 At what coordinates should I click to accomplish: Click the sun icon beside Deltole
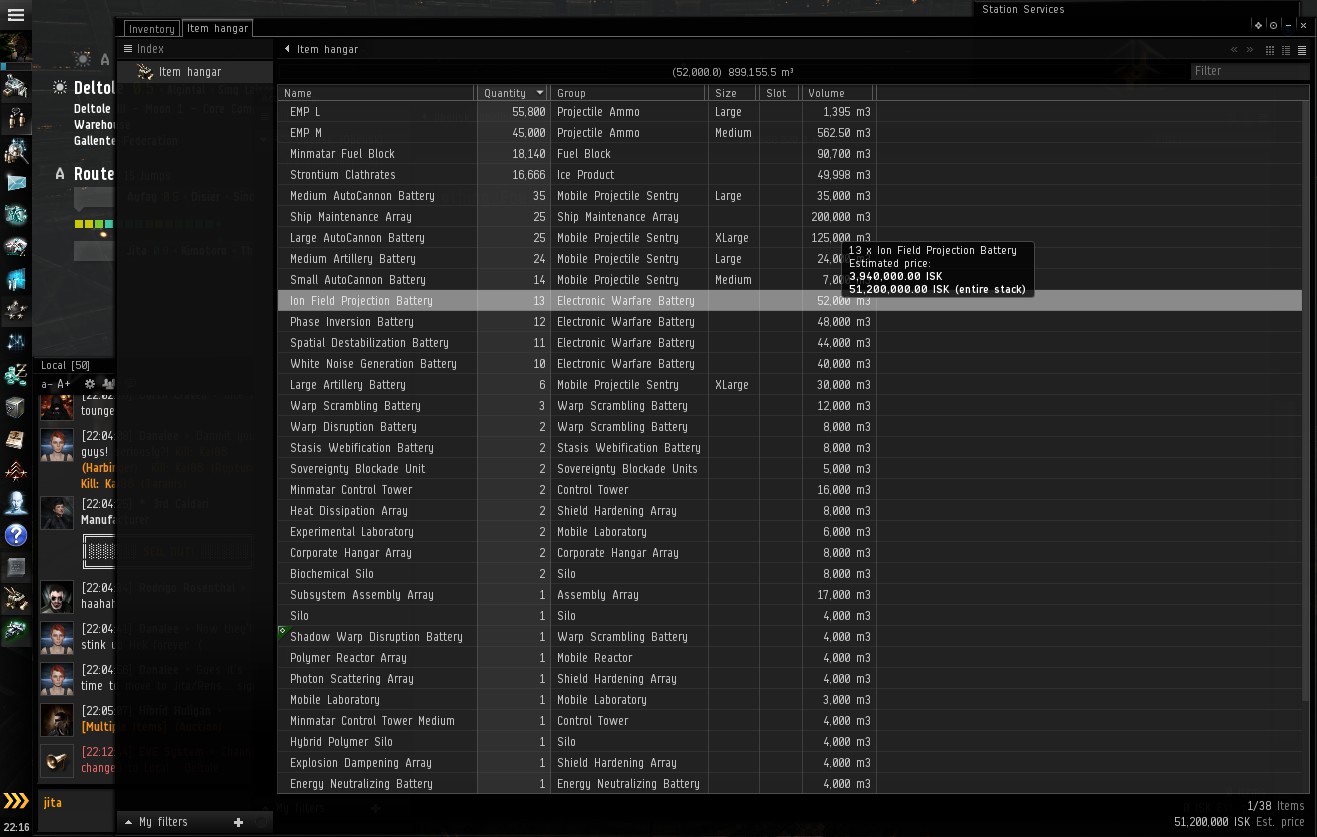(x=61, y=88)
